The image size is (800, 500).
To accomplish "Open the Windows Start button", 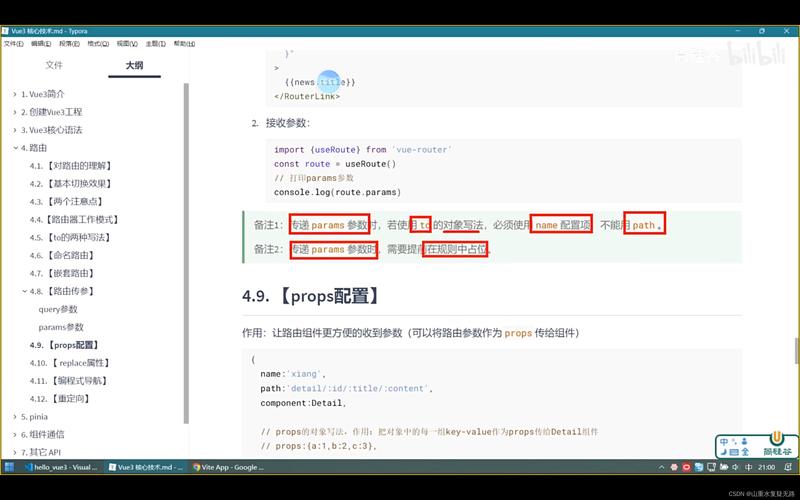I will 9,467.
